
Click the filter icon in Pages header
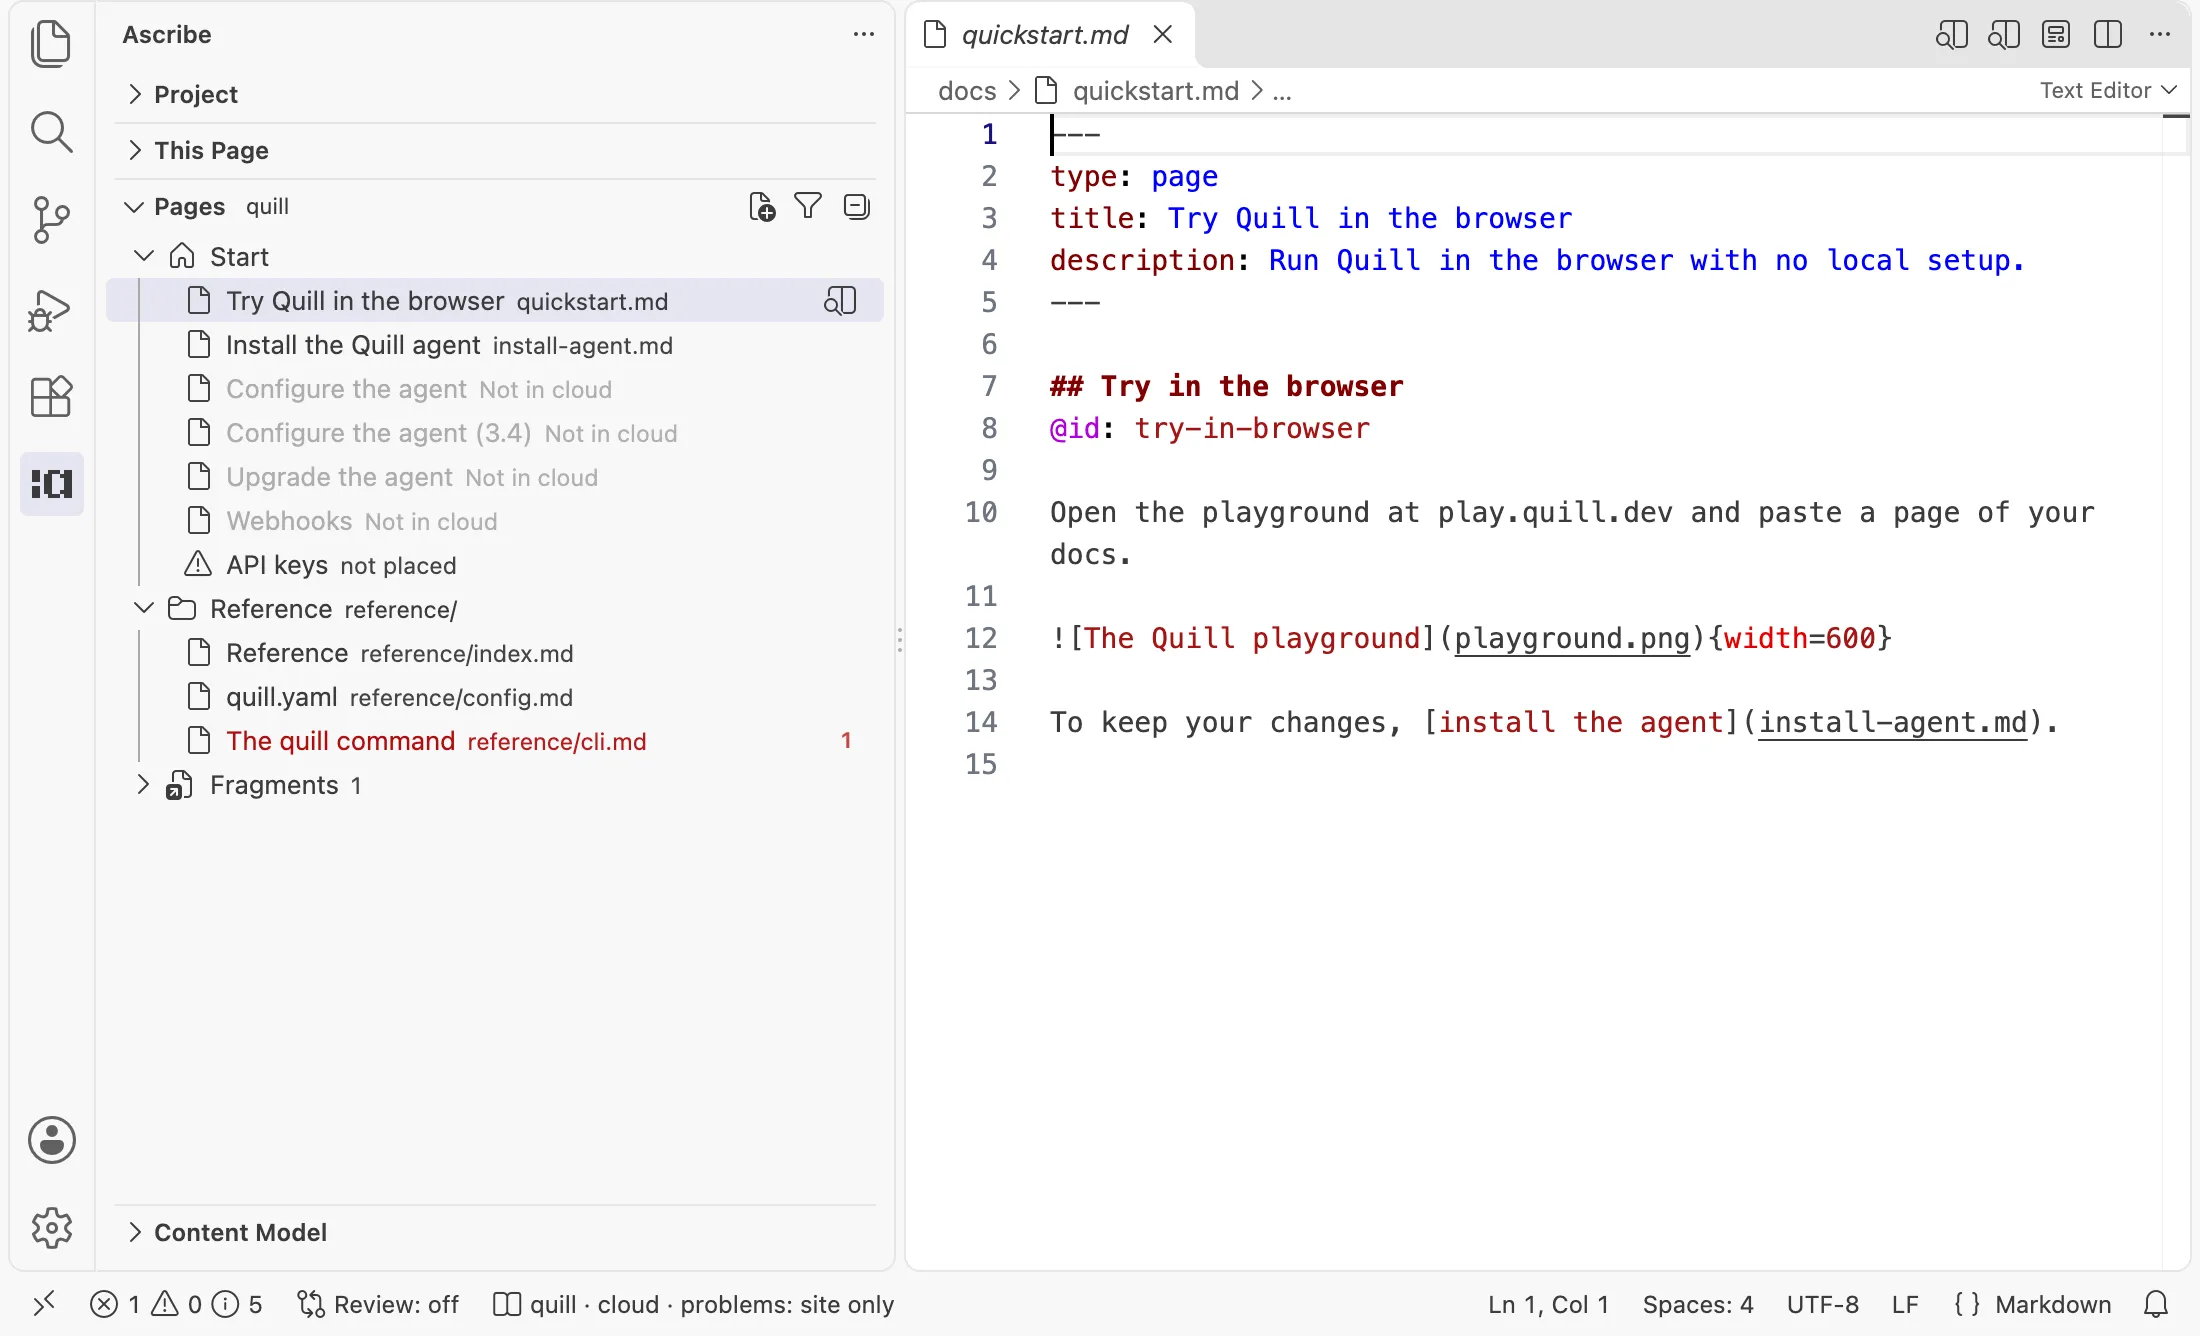coord(808,206)
